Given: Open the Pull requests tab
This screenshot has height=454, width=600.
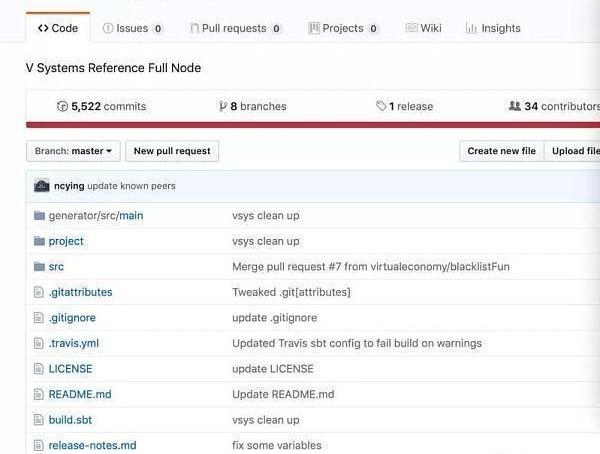Looking at the screenshot, I should click(236, 28).
